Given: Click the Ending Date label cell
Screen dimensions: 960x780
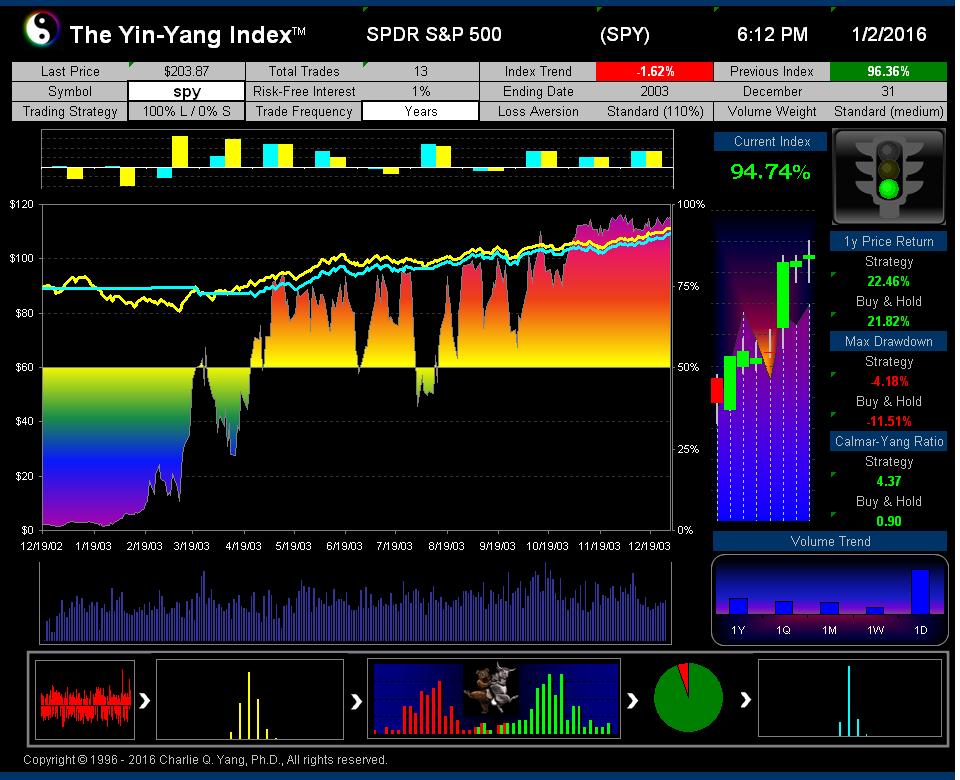Looking at the screenshot, I should 538,91.
